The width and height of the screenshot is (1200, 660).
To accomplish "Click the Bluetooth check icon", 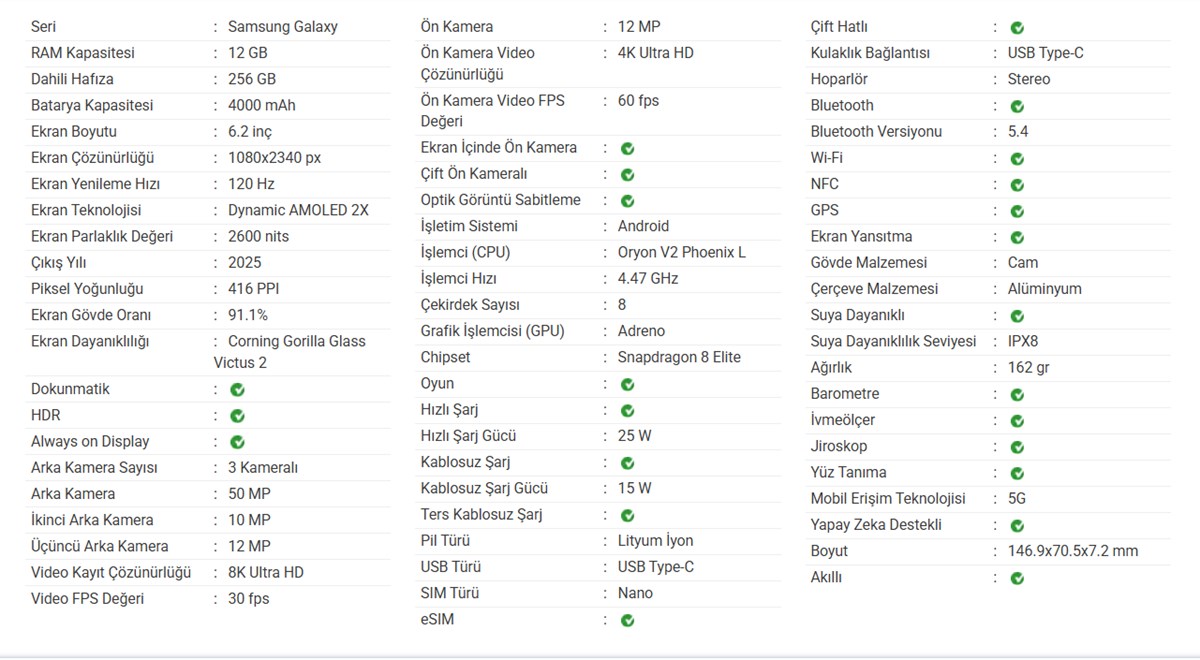I will coord(1017,106).
